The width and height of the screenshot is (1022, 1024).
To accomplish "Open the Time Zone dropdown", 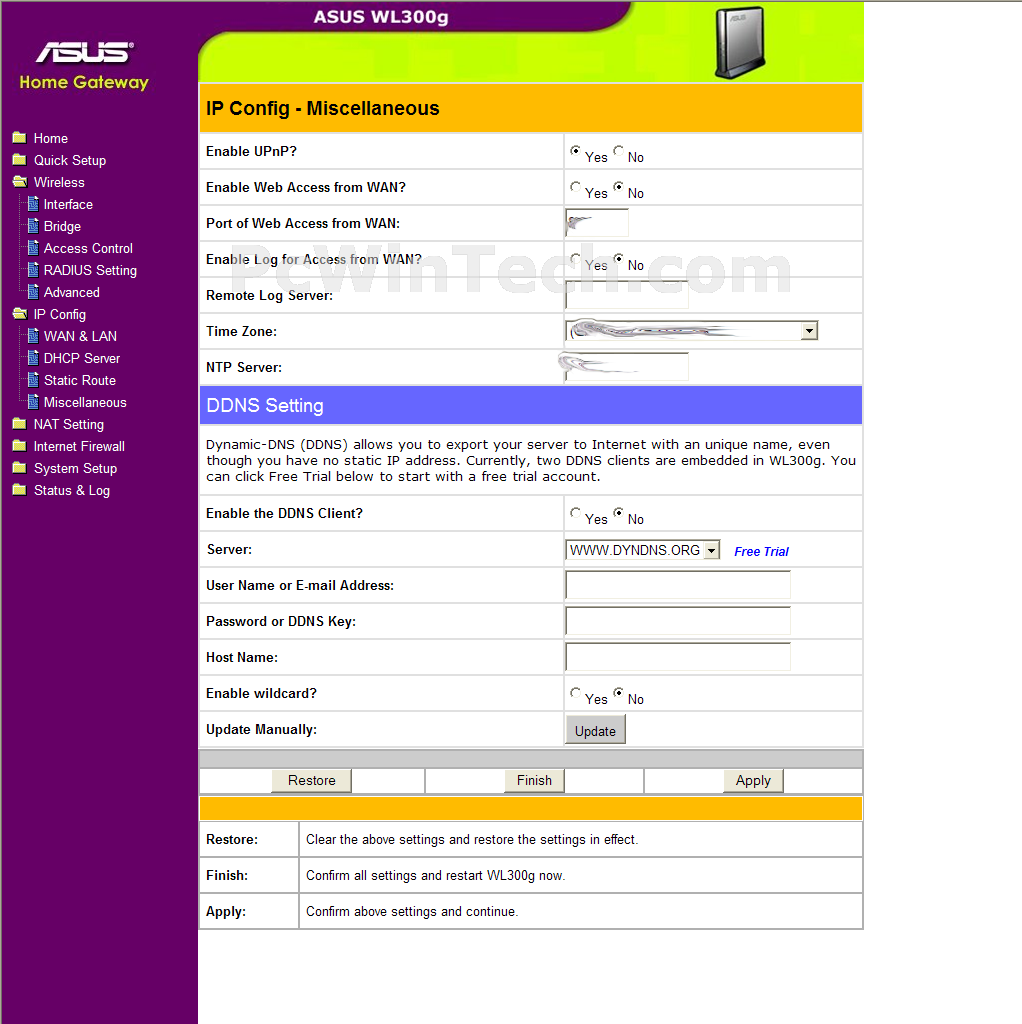I will [692, 330].
